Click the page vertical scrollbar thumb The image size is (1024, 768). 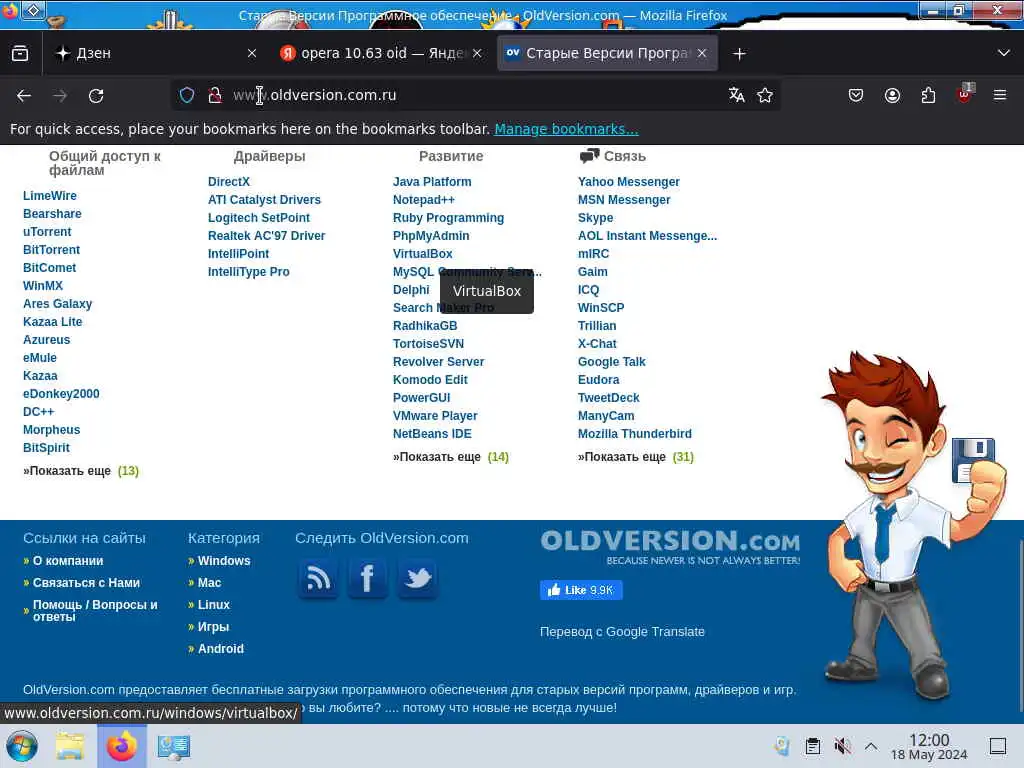click(1021, 627)
